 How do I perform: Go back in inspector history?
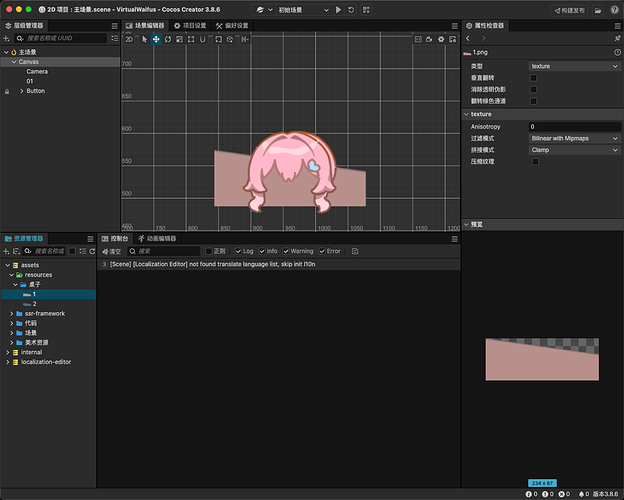468,38
